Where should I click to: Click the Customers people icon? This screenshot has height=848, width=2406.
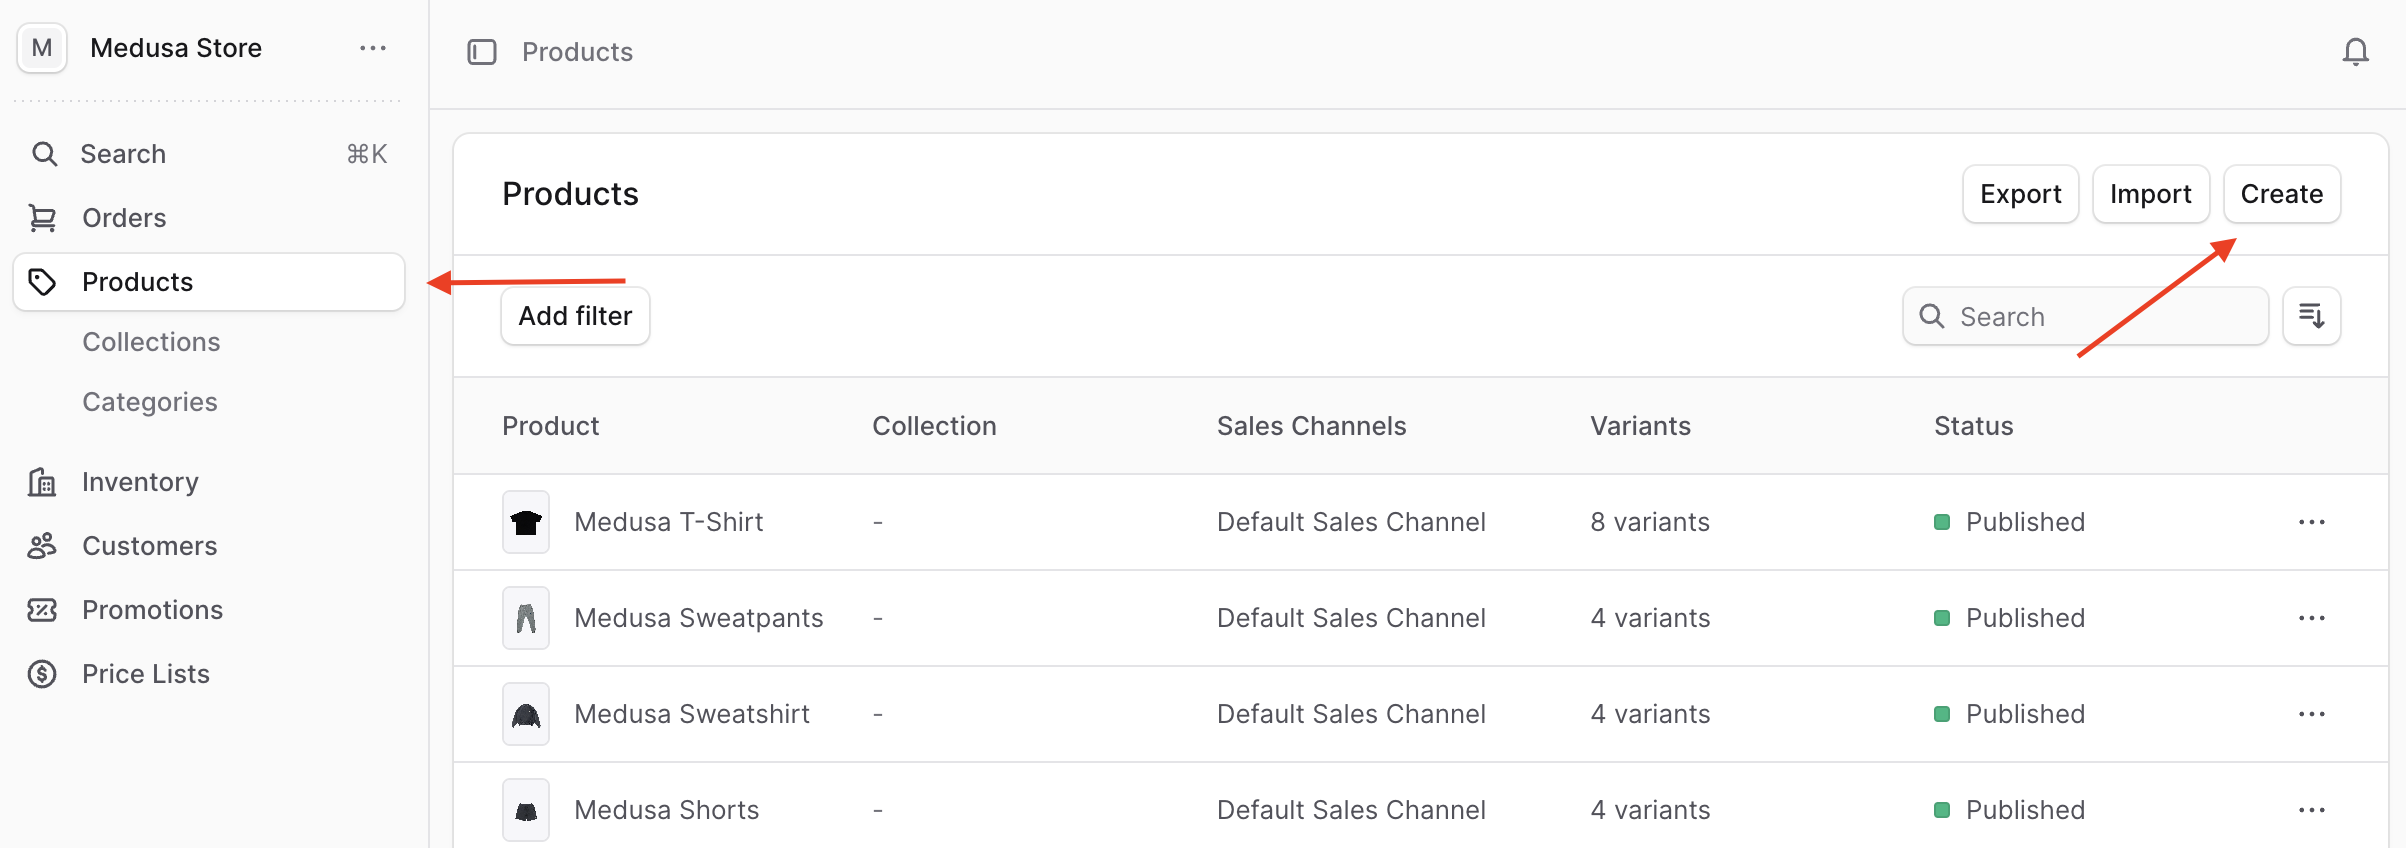pyautogui.click(x=42, y=546)
